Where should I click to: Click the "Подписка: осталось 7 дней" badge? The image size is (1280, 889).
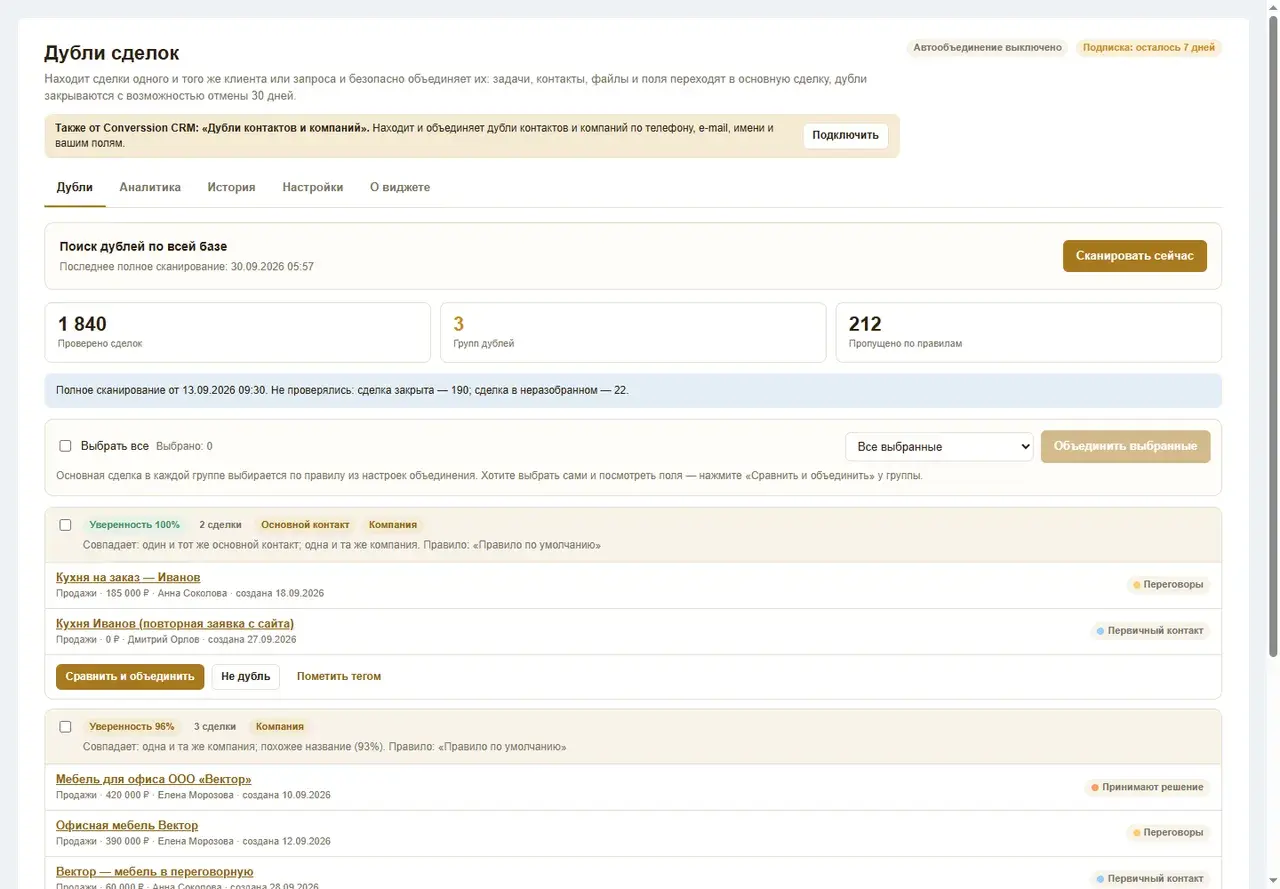(1149, 48)
